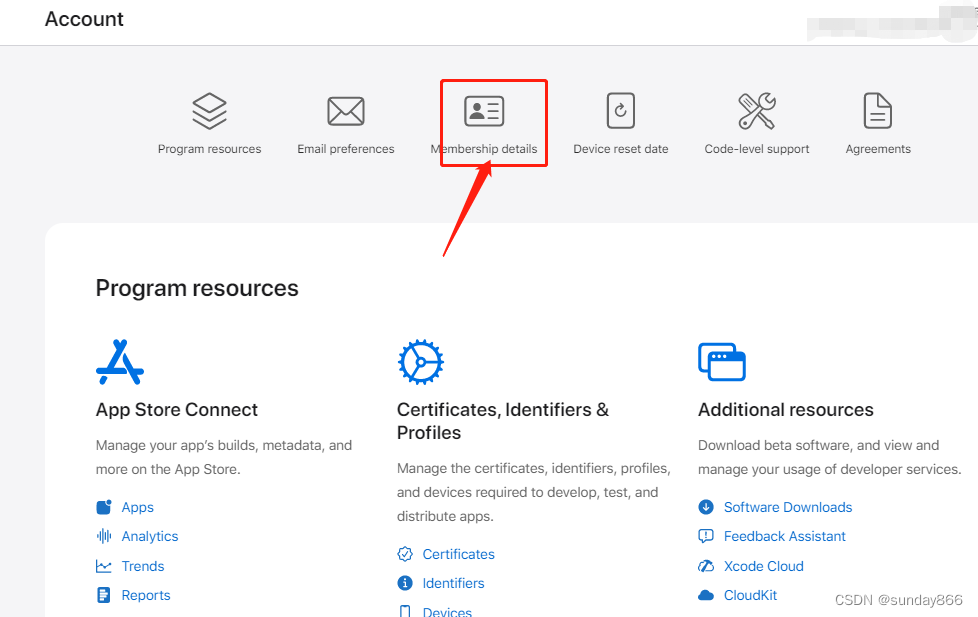
Task: Click the Identifiers info icon
Action: [x=405, y=583]
